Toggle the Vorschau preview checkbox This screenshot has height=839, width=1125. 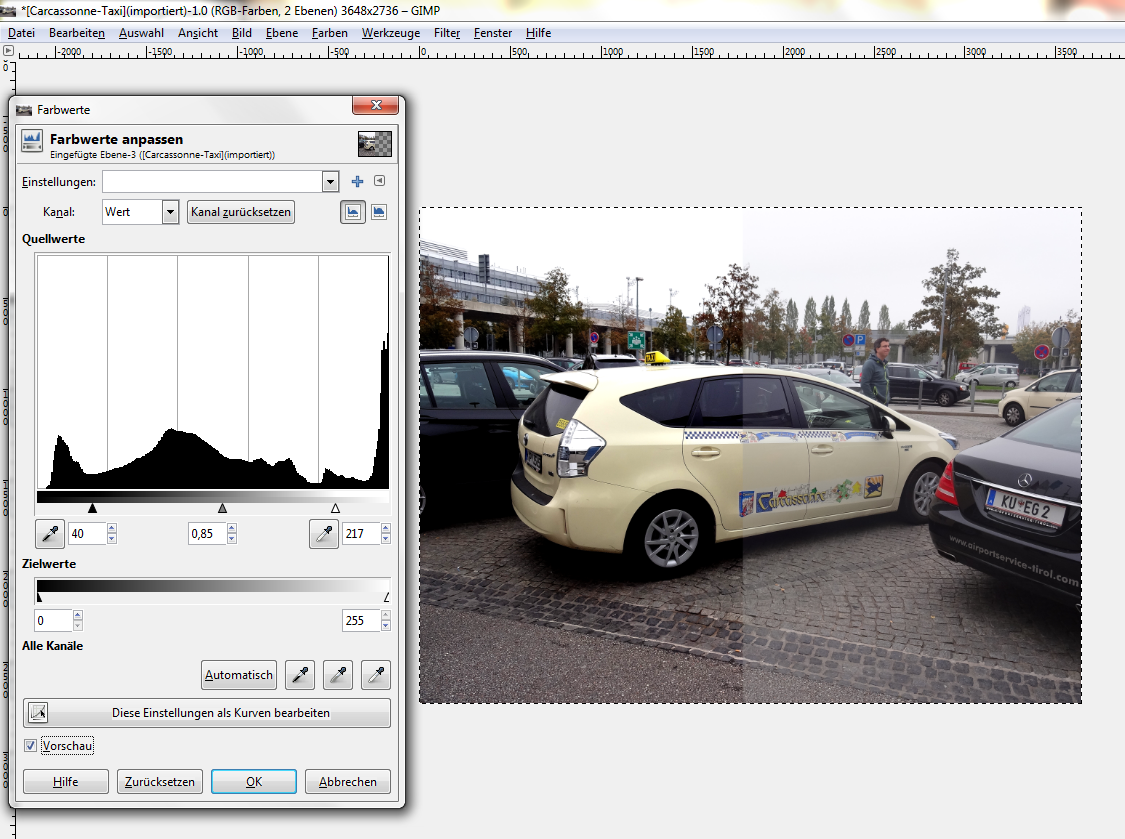coord(31,746)
